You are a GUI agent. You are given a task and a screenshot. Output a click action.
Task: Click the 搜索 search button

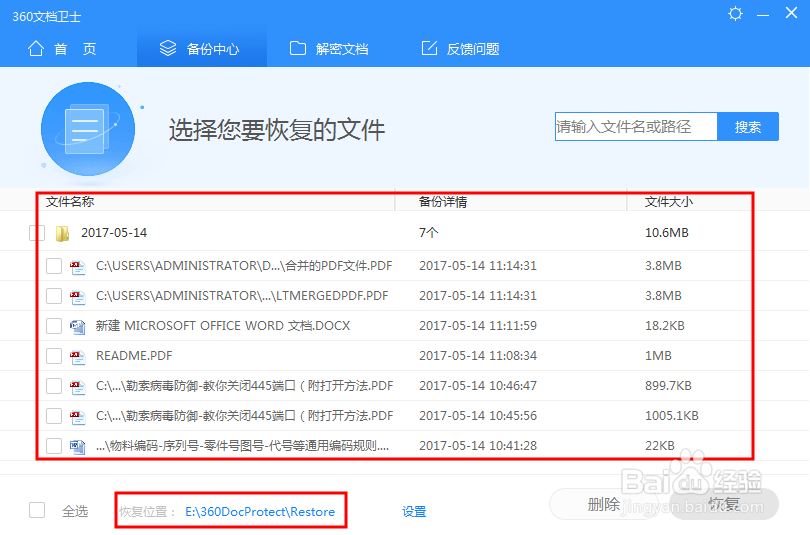coord(747,127)
